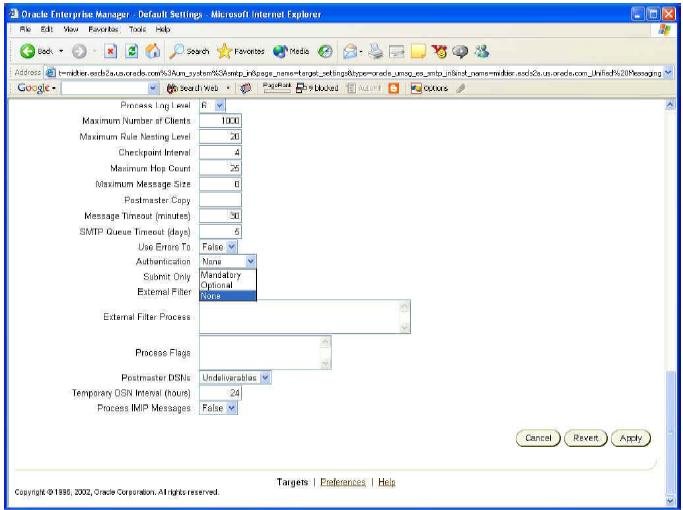Open Favorites star icon
The width and height of the screenshot is (683, 510).
[240, 51]
